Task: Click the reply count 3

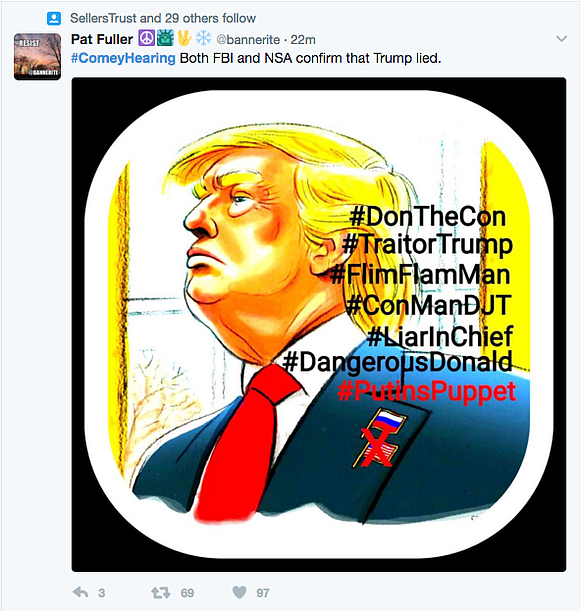Action: point(101,593)
